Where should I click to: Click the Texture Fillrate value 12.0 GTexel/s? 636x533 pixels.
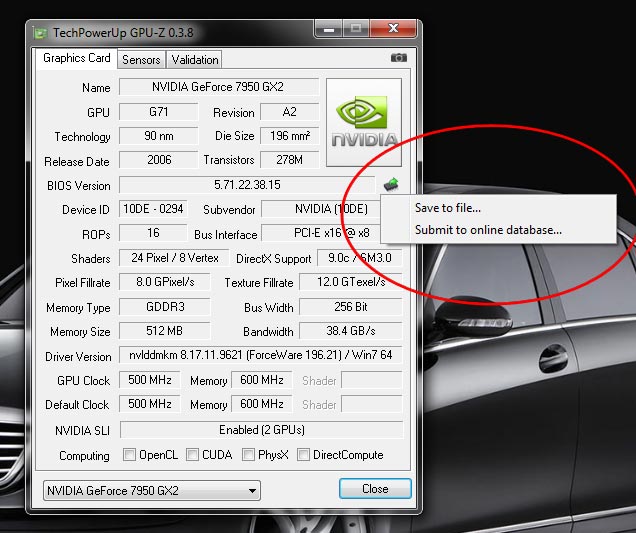(x=351, y=282)
